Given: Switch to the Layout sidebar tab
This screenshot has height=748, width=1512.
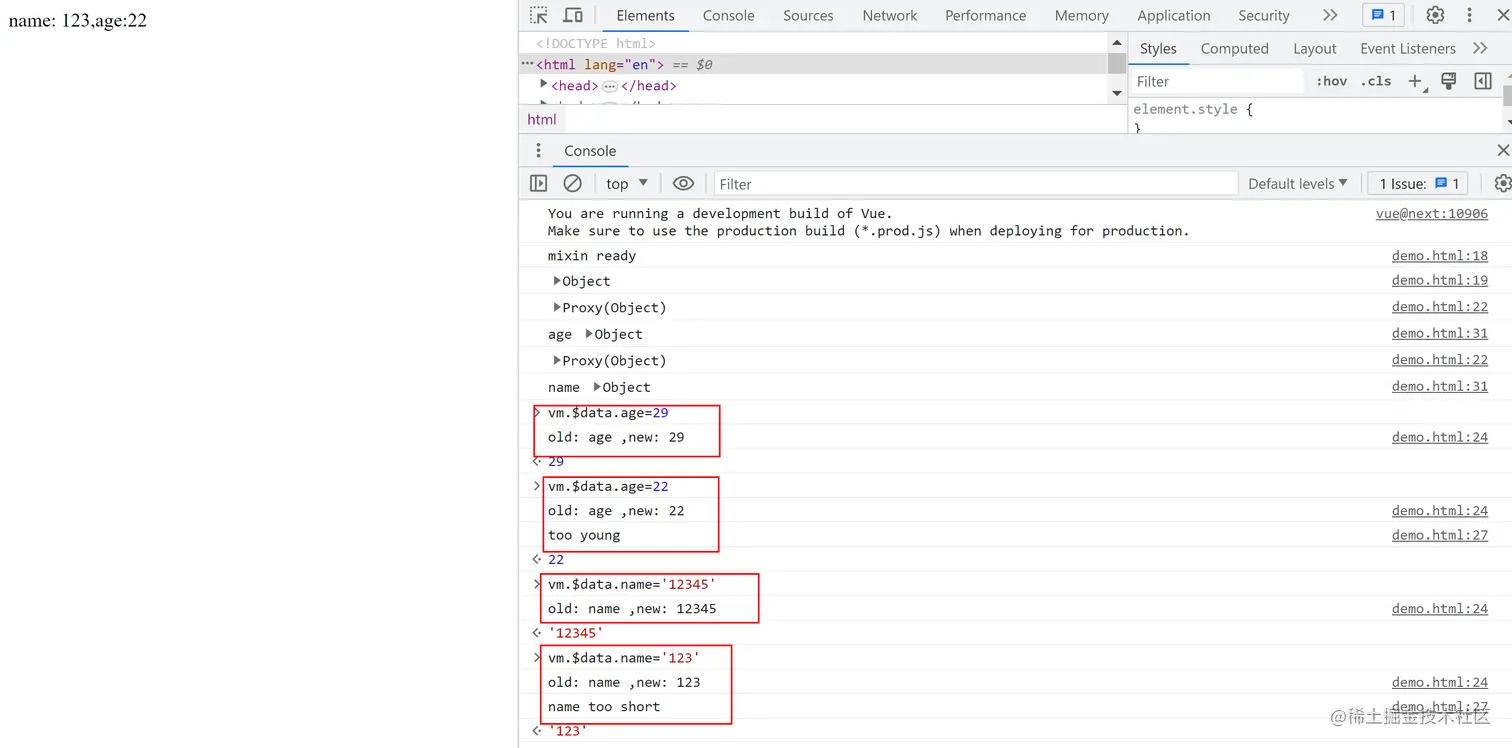Looking at the screenshot, I should pyautogui.click(x=1314, y=48).
